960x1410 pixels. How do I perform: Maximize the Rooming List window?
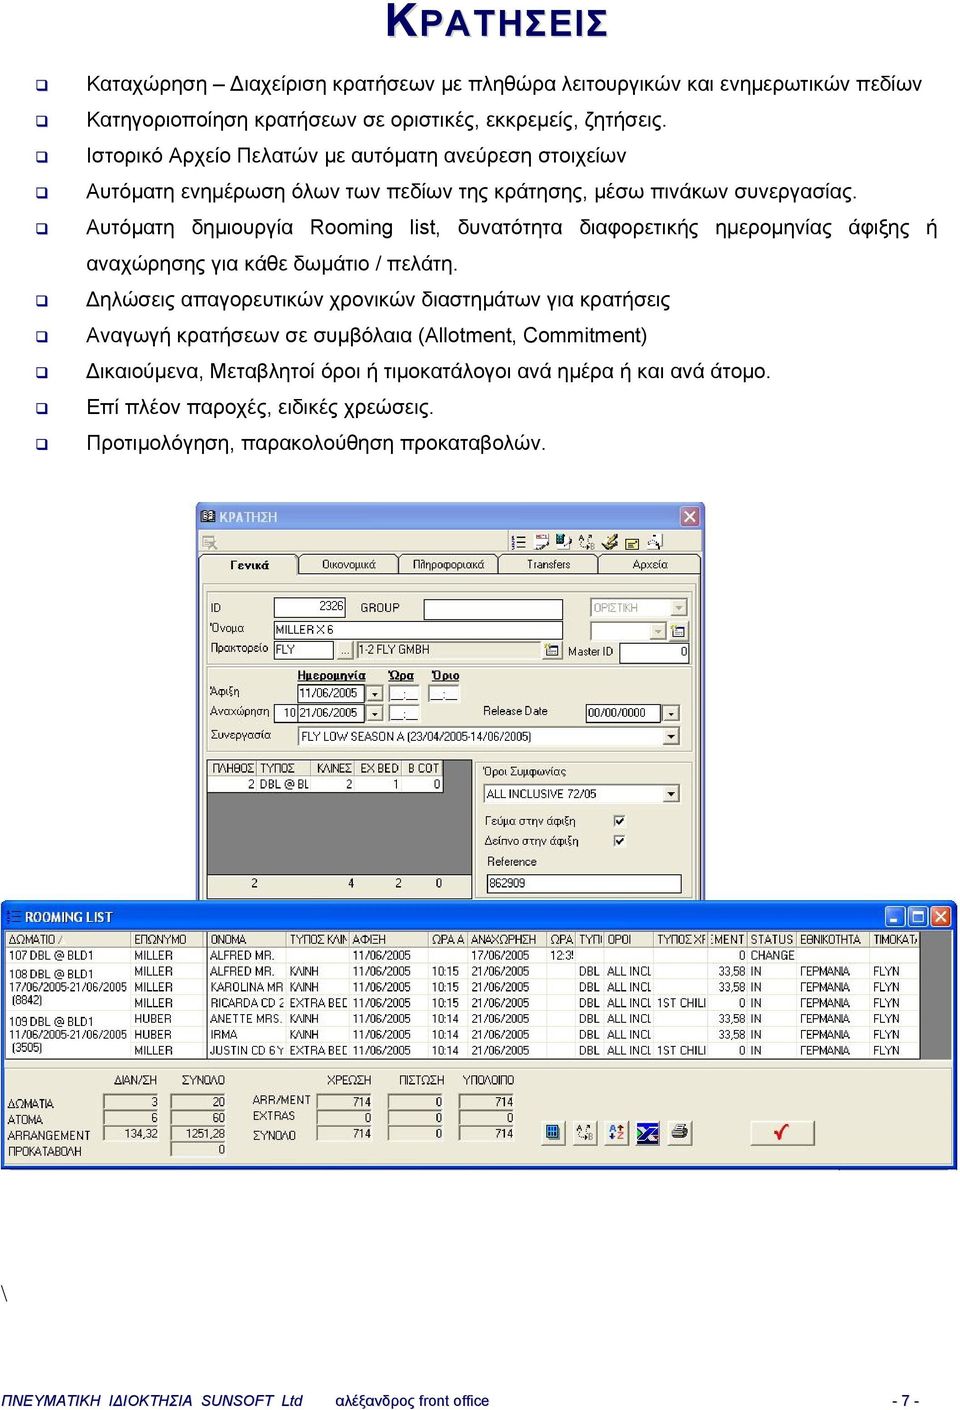click(917, 916)
